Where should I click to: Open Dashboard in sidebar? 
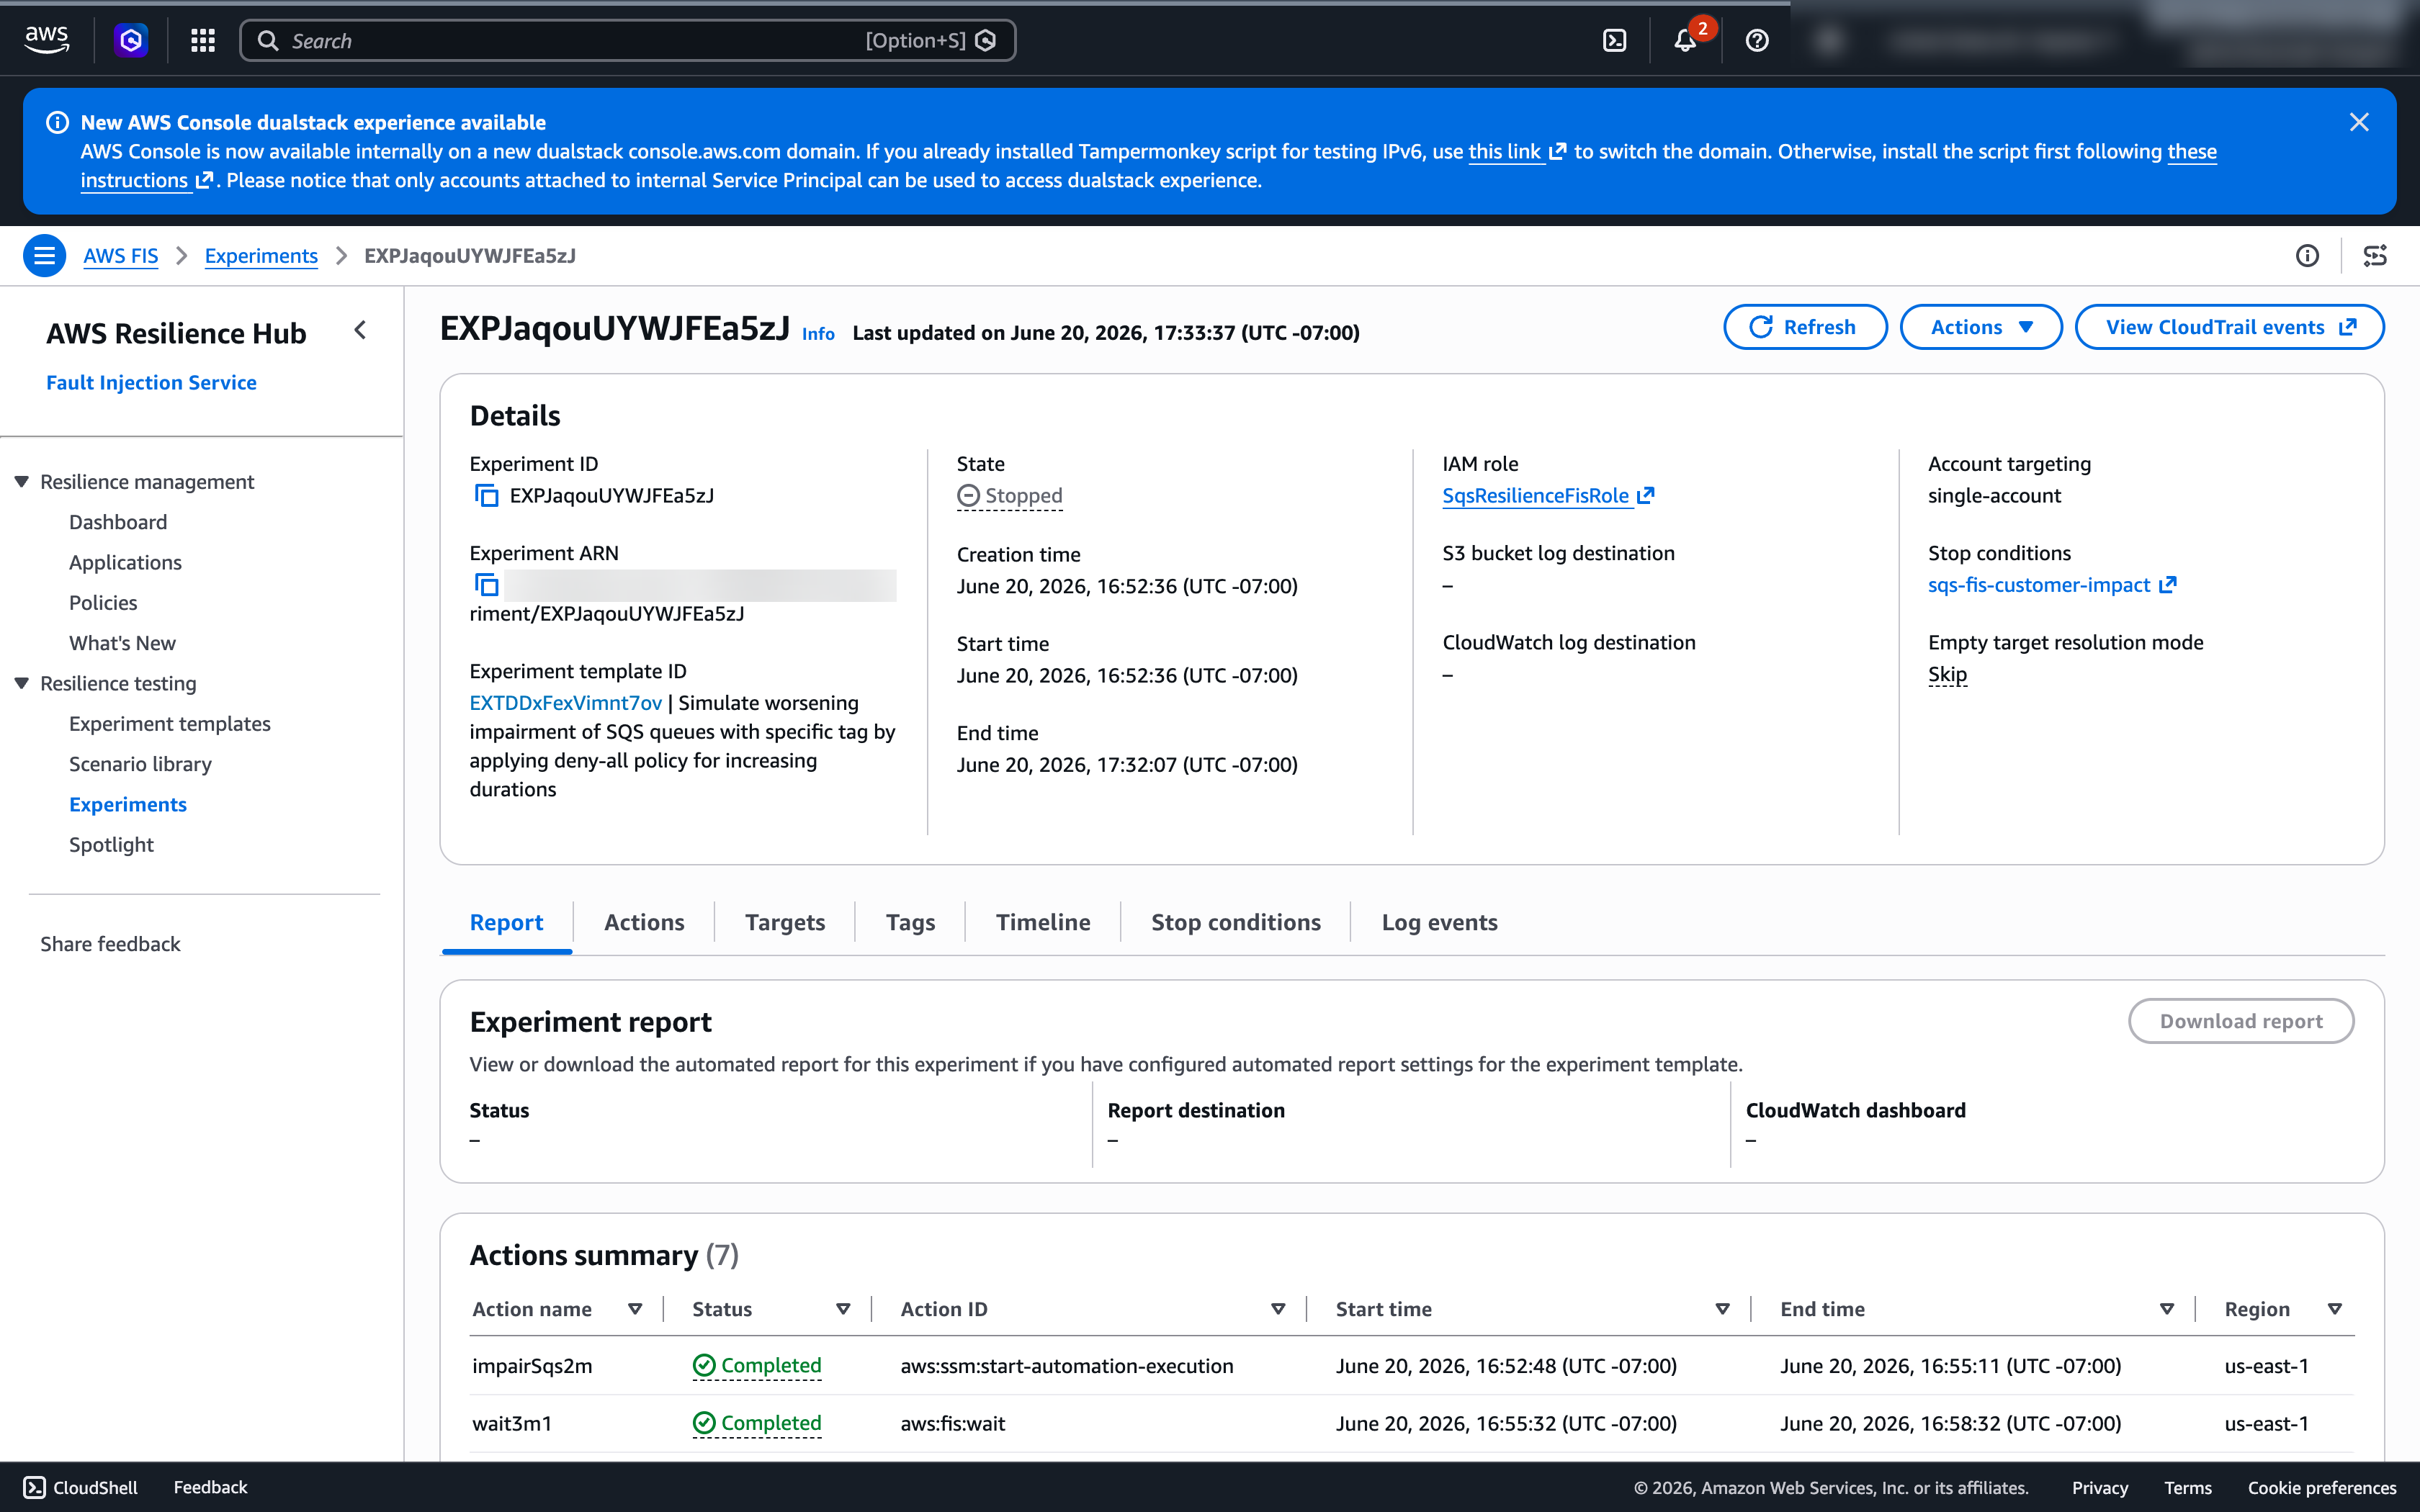coord(118,522)
